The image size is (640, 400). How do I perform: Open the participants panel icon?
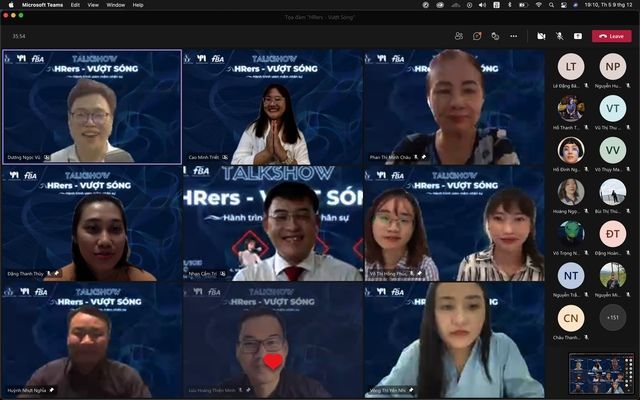459,36
